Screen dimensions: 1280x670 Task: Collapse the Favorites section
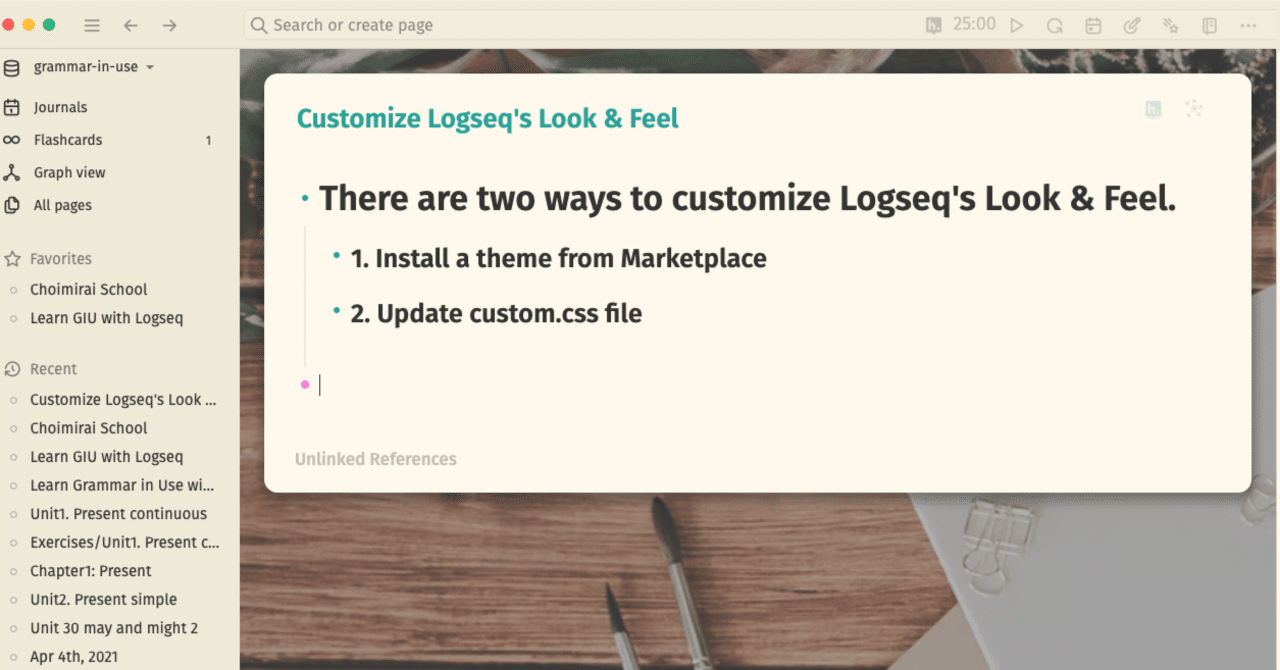(62, 258)
